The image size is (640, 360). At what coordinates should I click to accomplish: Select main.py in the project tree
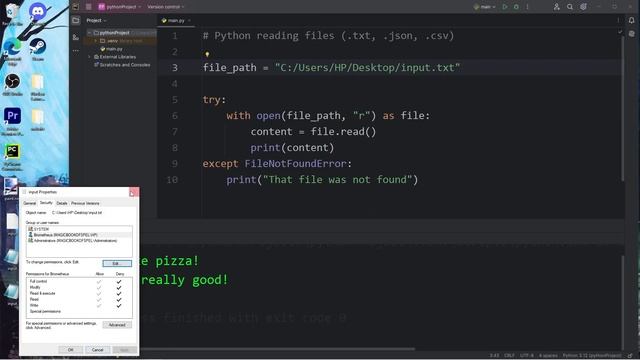(111, 49)
